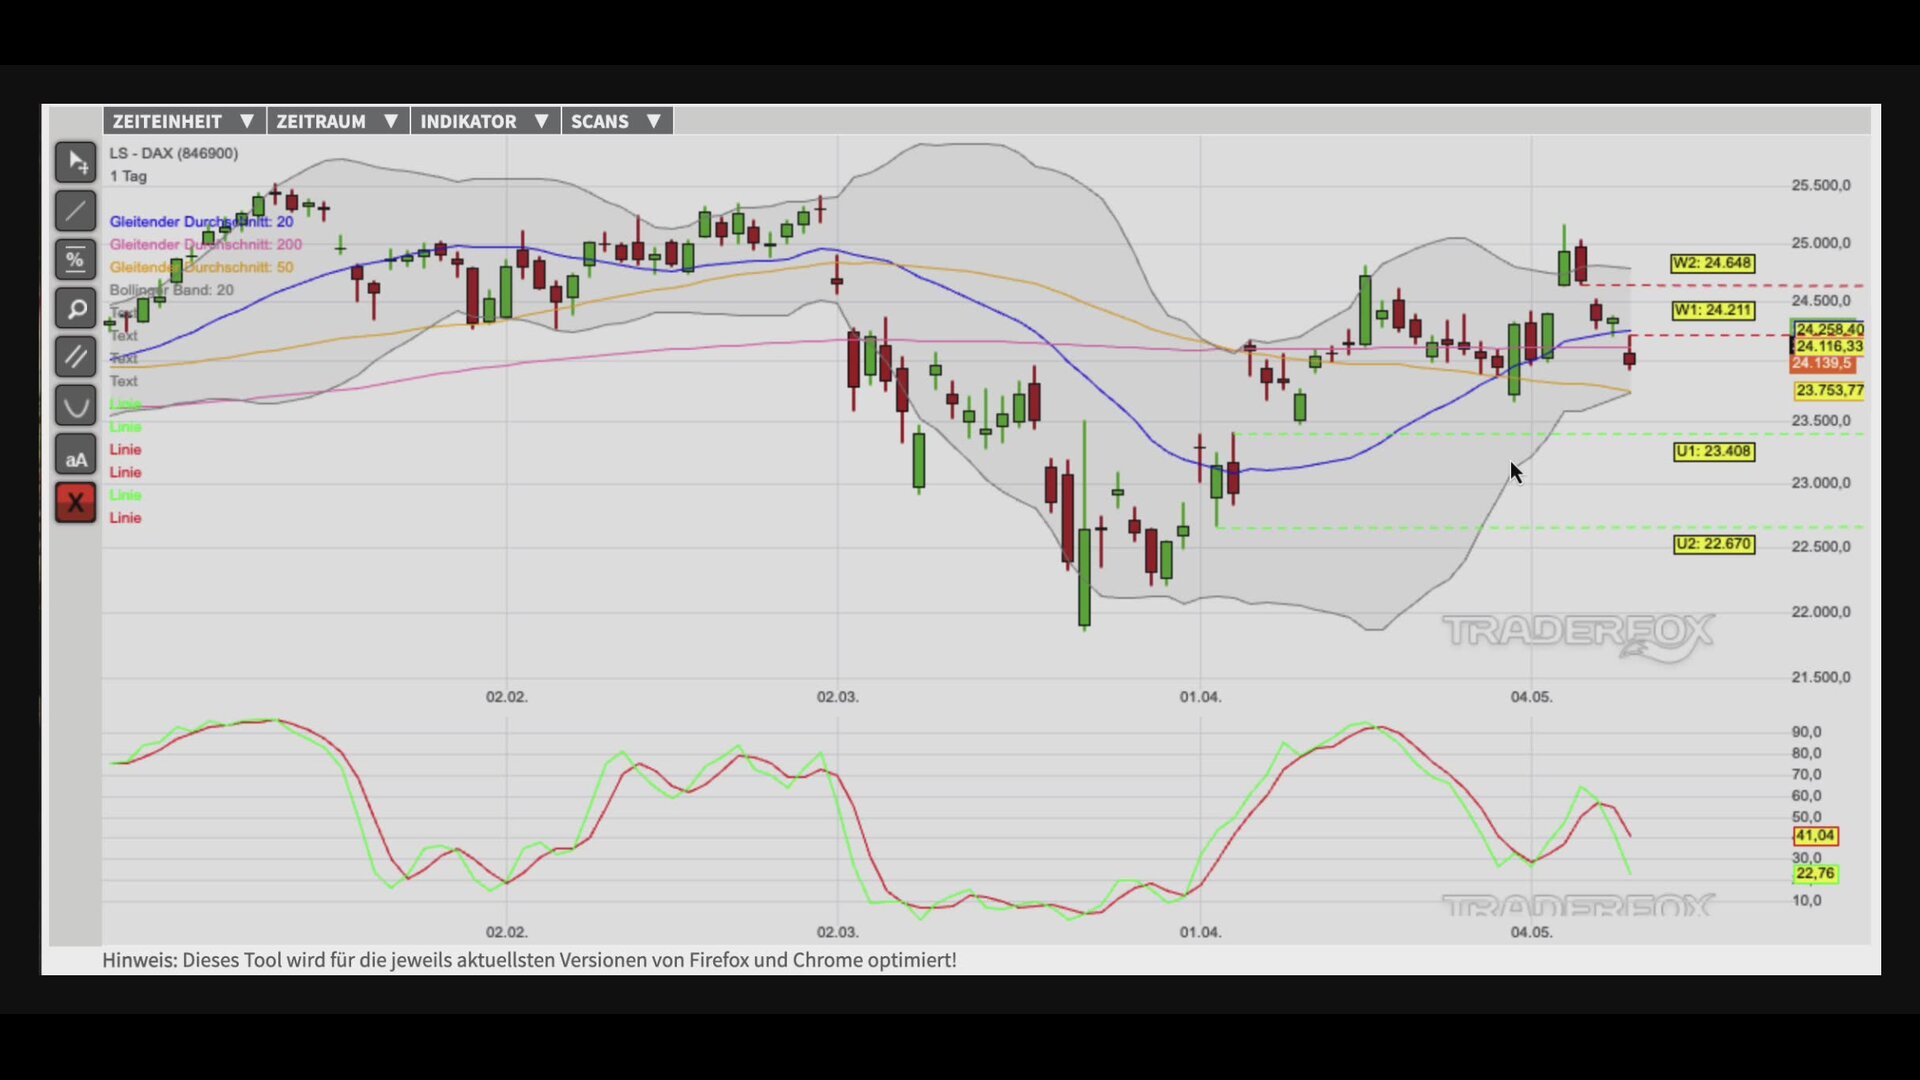Image resolution: width=1920 pixels, height=1080 pixels.
Task: Click the W1: 24.211 resistance label
Action: click(x=1712, y=310)
